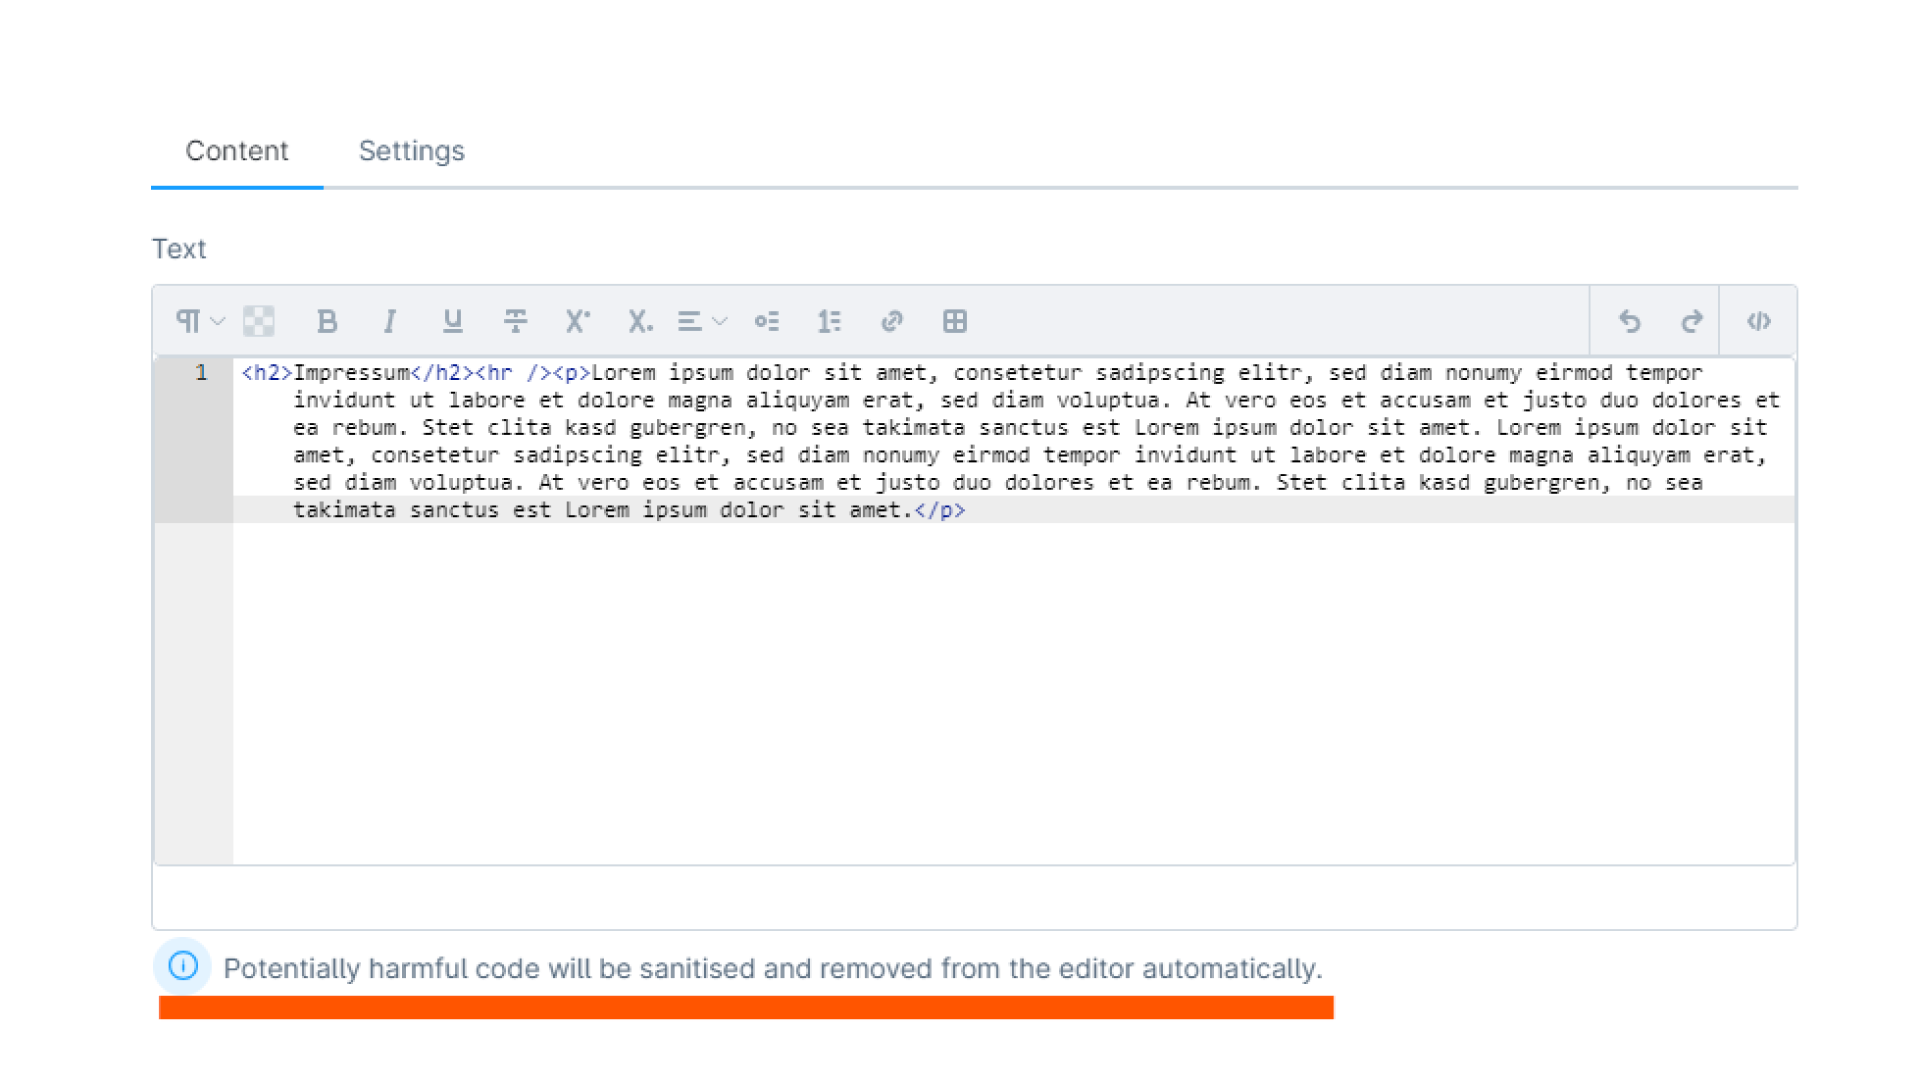Image resolution: width=1920 pixels, height=1080 pixels.
Task: Toggle bold formatting
Action: [326, 321]
